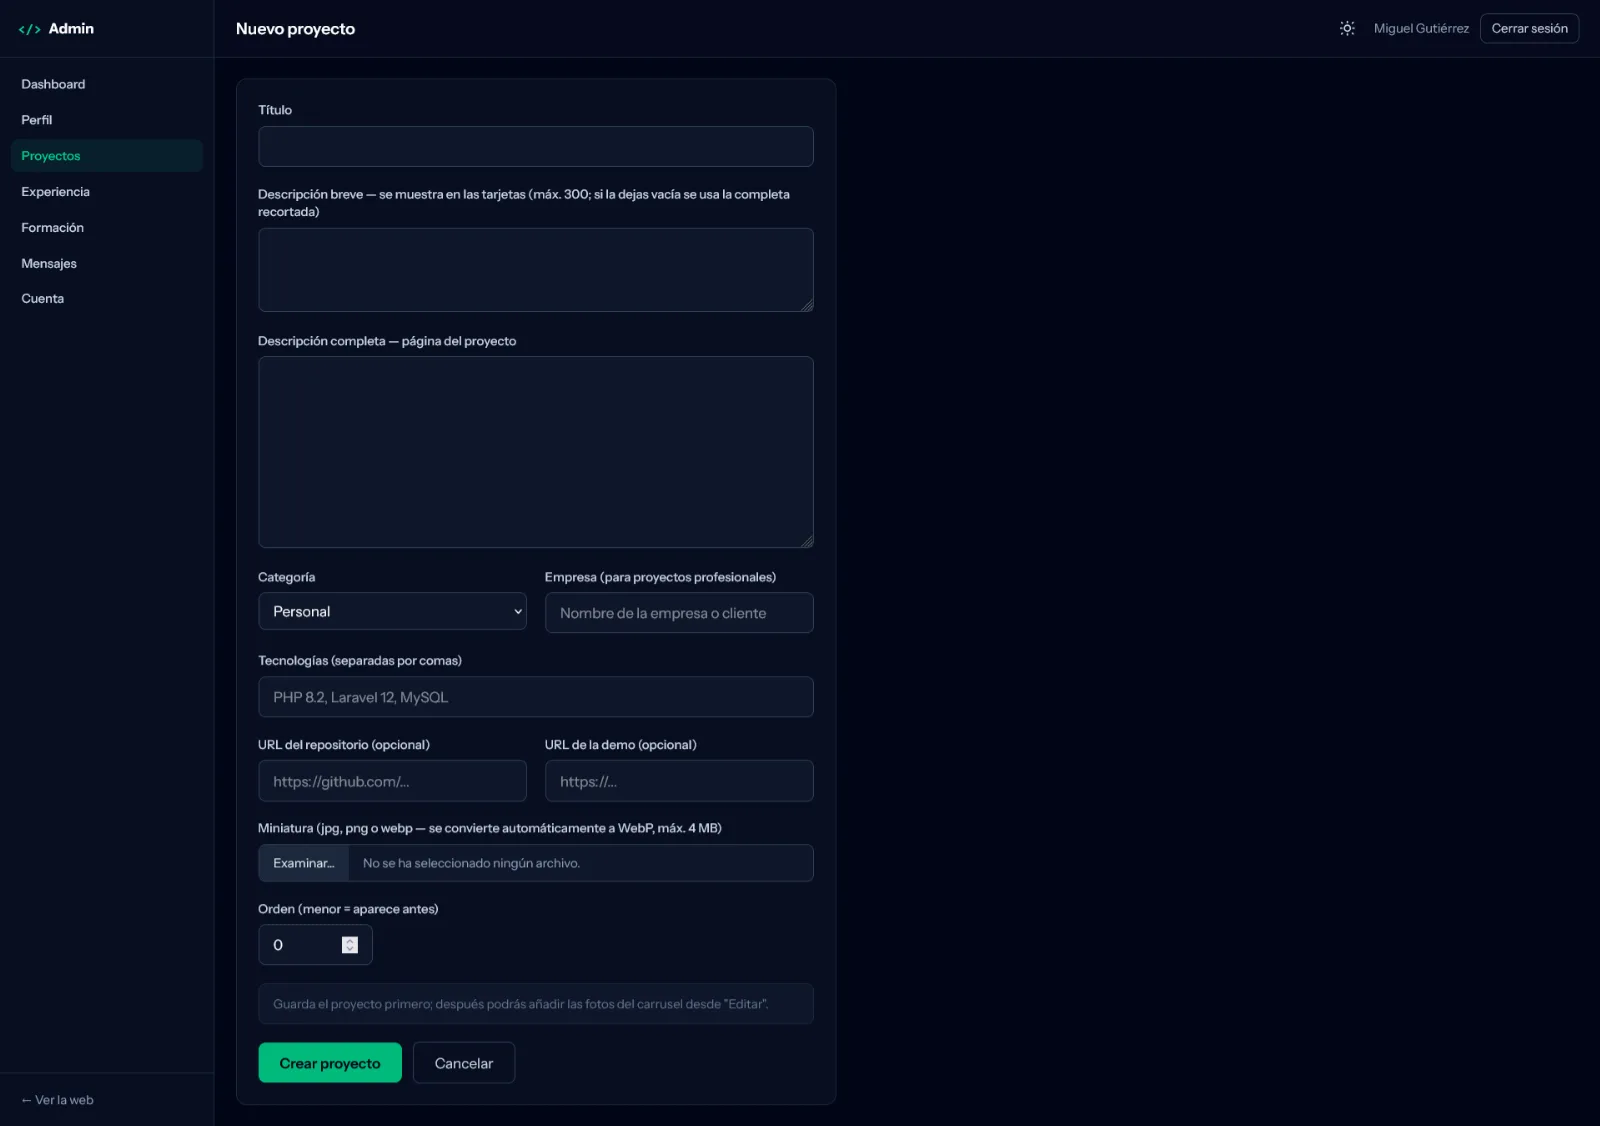This screenshot has height=1126, width=1600.
Task: Click the user name Miguel Gutiérrez
Action: 1421,29
